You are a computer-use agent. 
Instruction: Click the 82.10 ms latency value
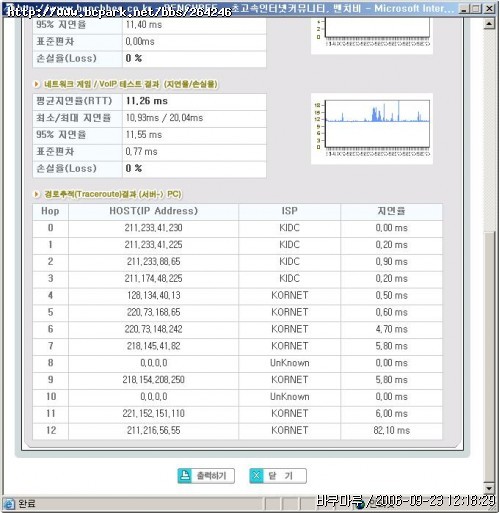pos(391,430)
